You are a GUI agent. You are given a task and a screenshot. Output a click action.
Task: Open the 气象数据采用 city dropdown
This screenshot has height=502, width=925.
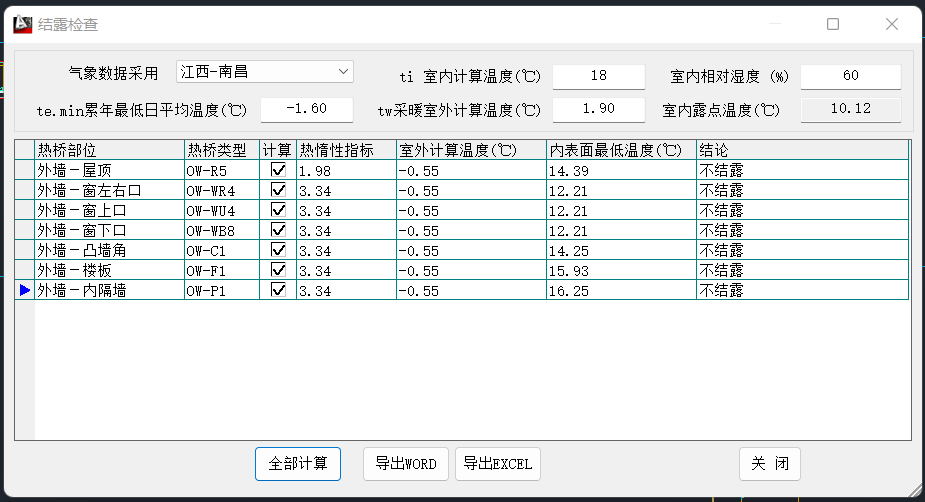tap(343, 72)
